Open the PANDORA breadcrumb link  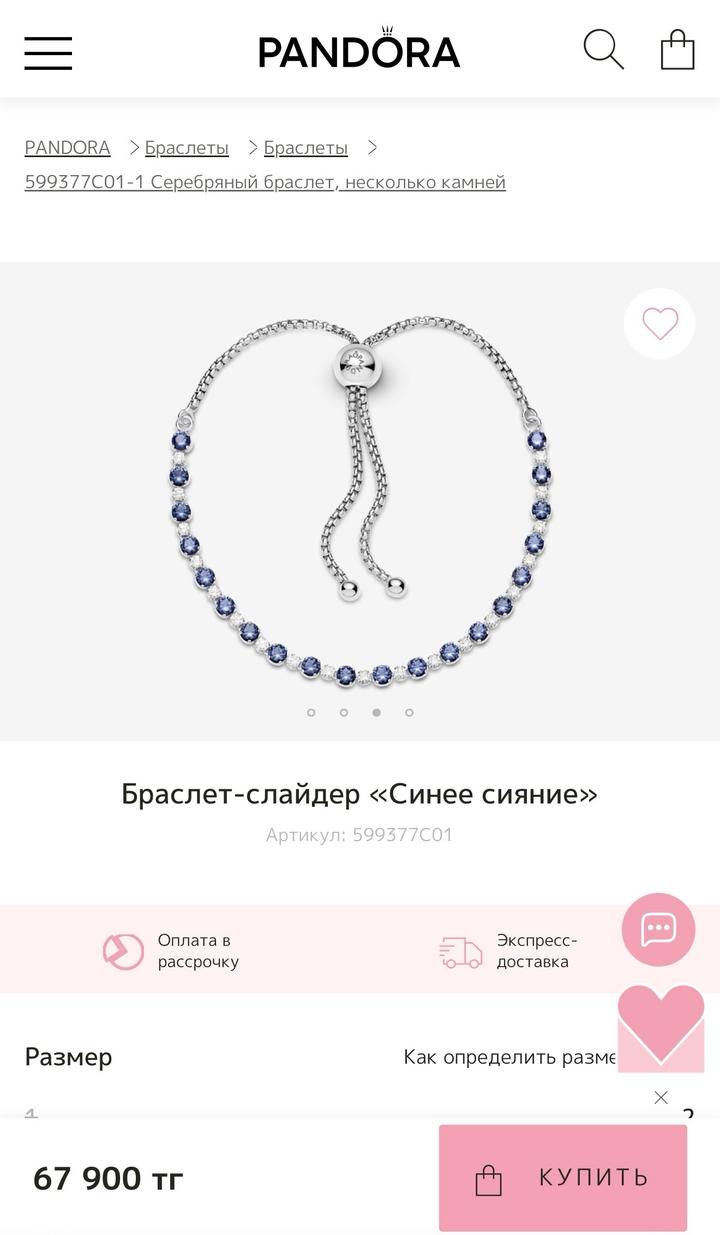pyautogui.click(x=67, y=148)
